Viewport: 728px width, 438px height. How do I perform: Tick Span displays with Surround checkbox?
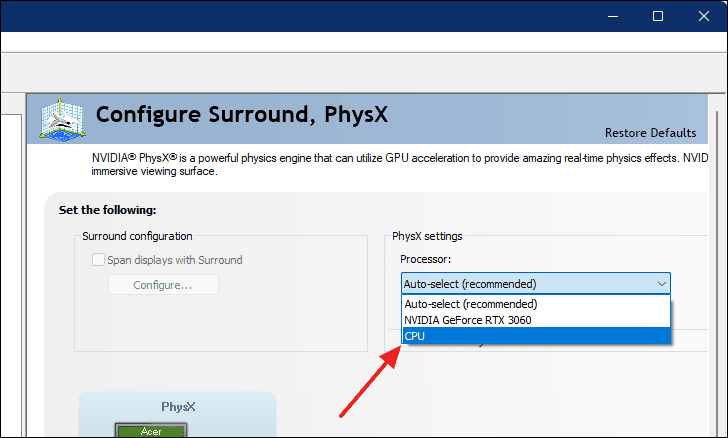[x=98, y=260]
